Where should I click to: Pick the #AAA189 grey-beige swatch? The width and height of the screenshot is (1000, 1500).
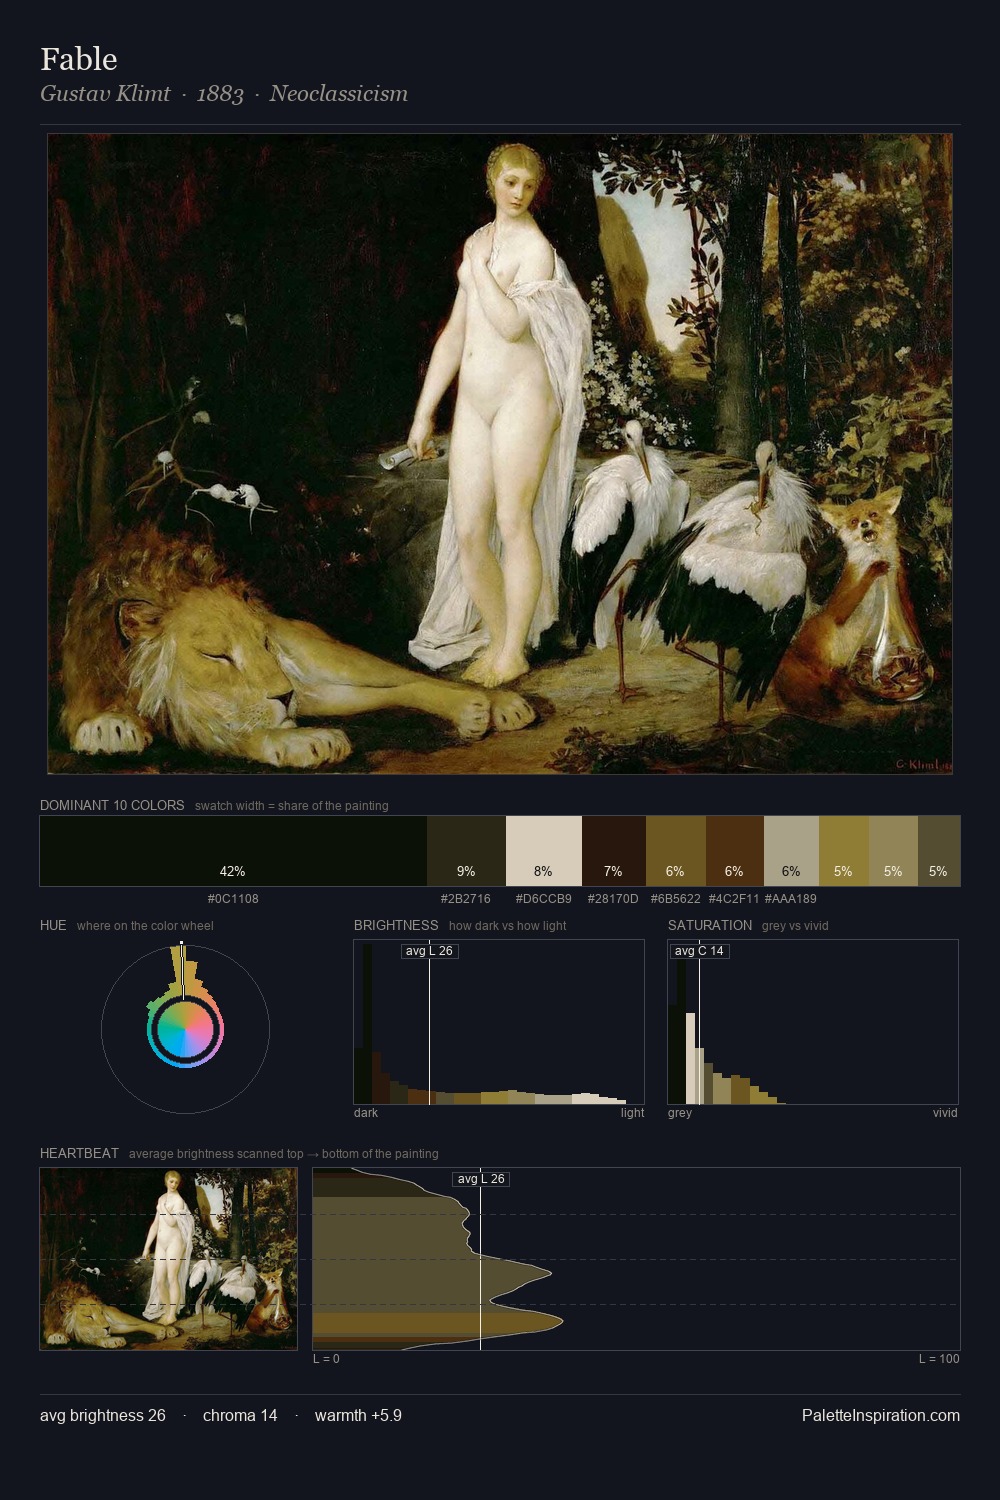791,851
